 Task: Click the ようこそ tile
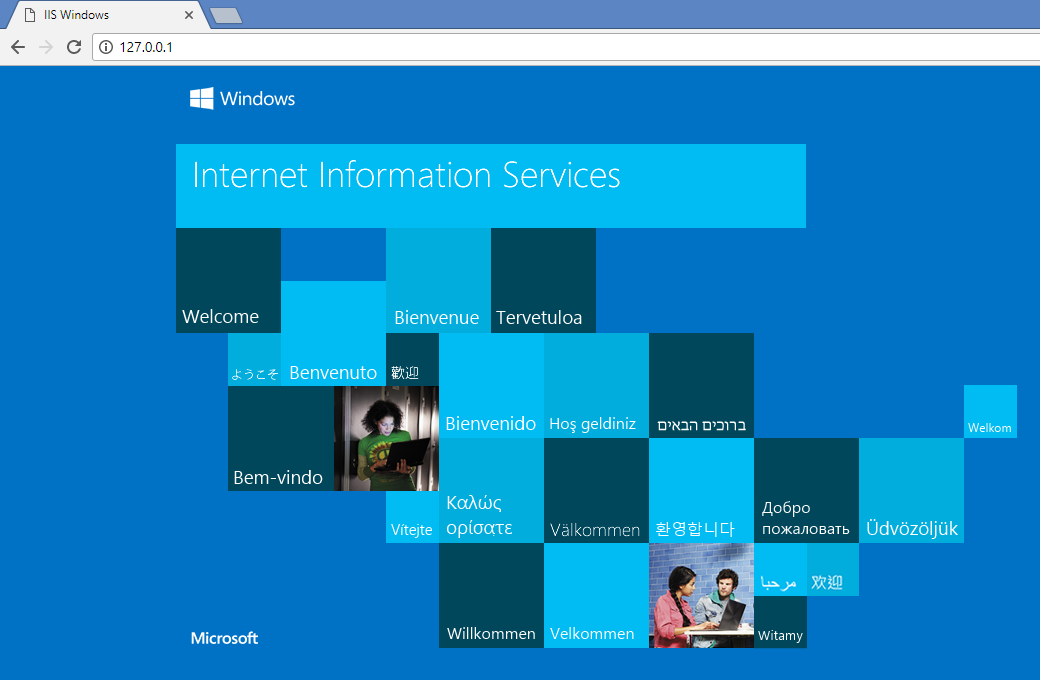[255, 360]
